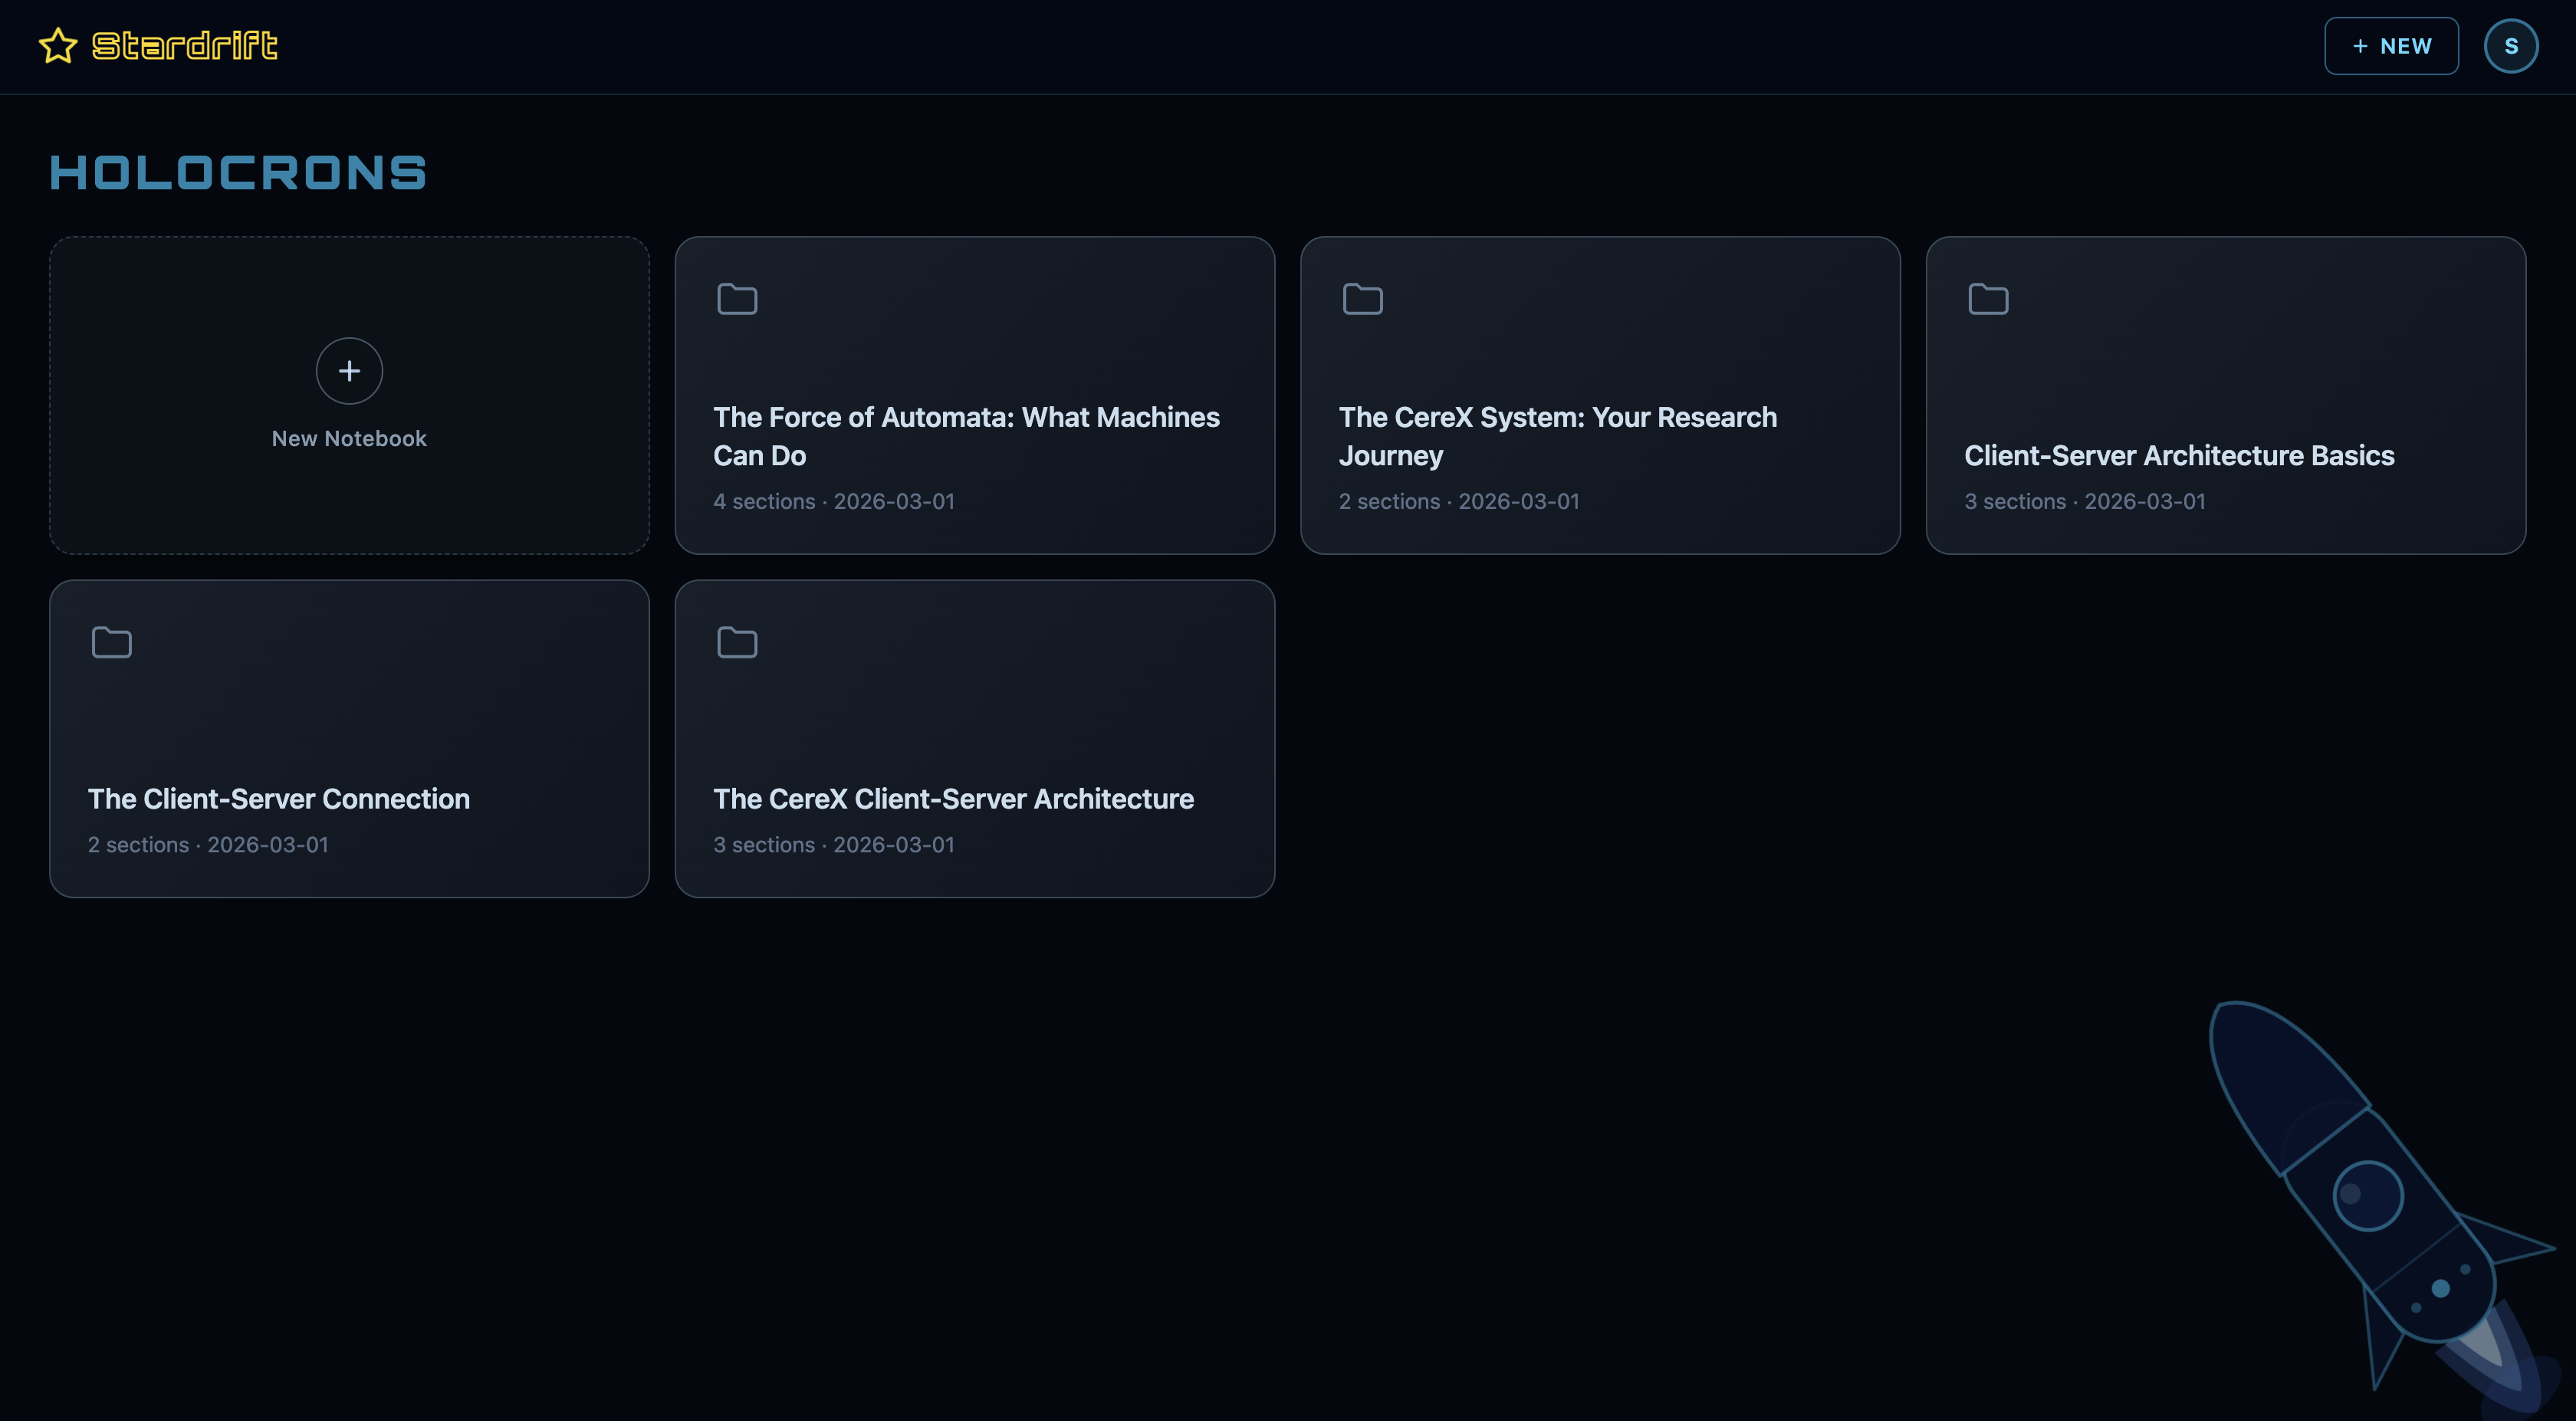Click the plus circle in New Notebook card
Image resolution: width=2576 pixels, height=1421 pixels.
coord(349,371)
